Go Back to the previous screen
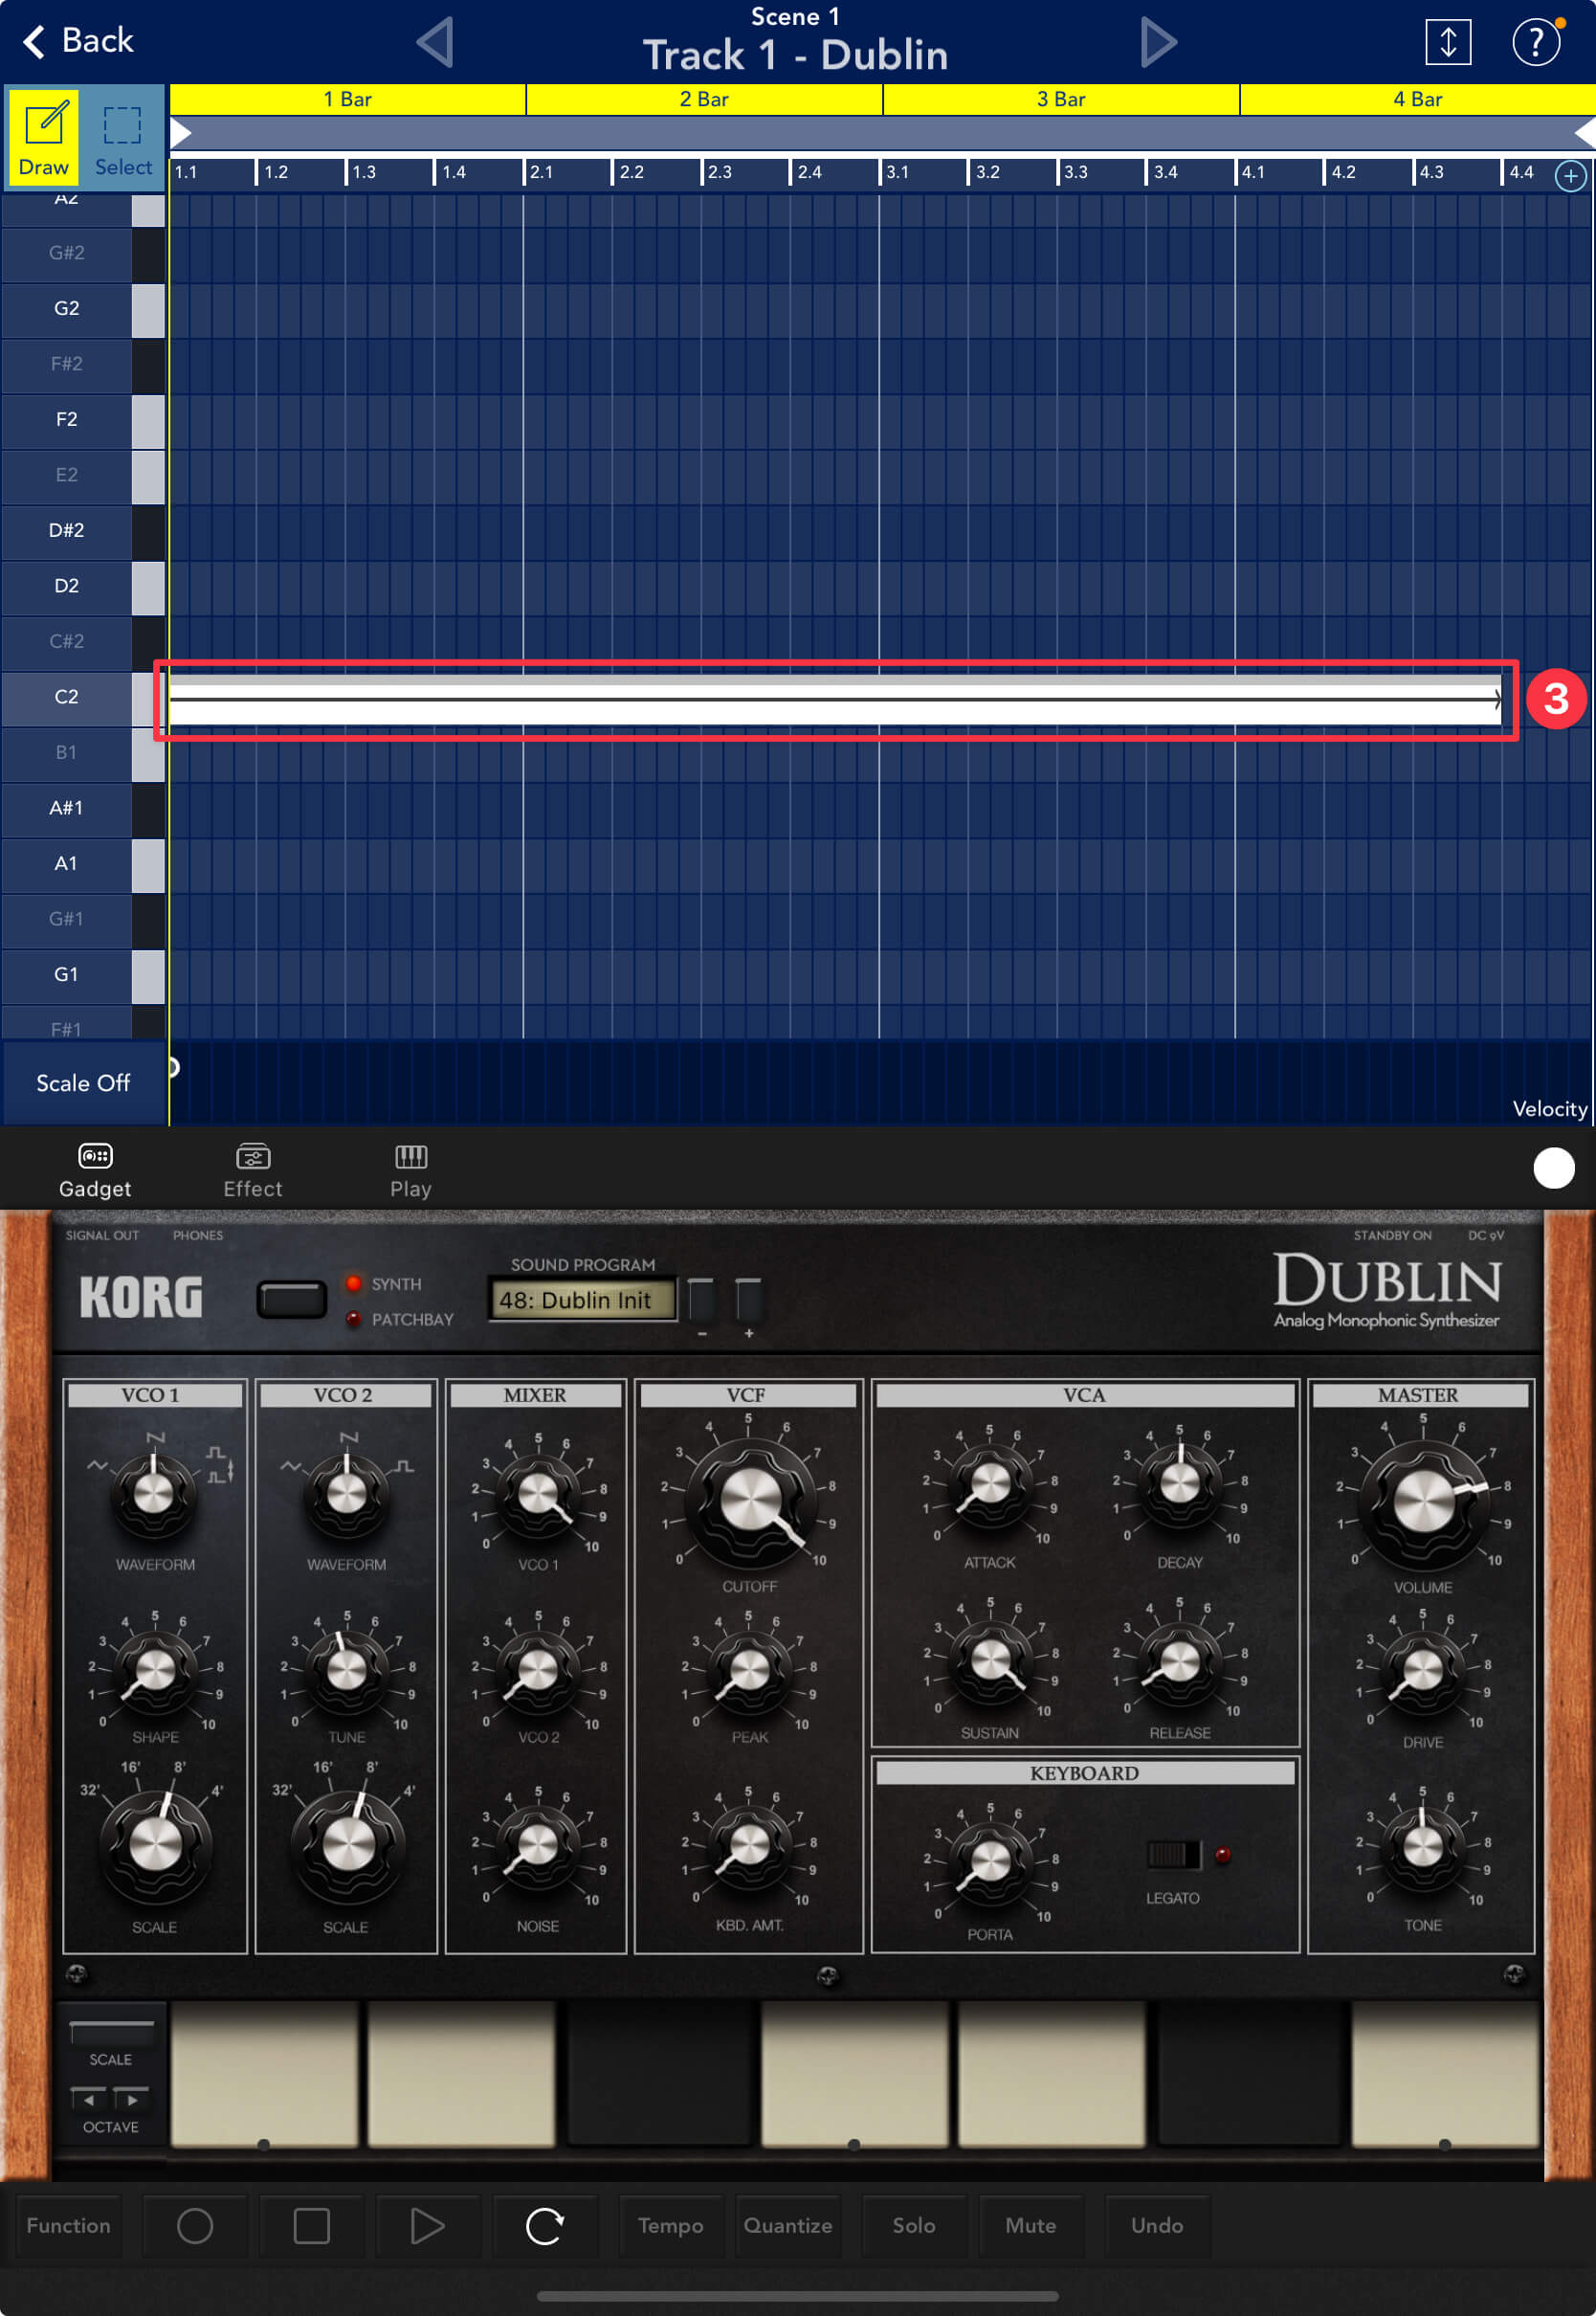The height and width of the screenshot is (2316, 1596). pos(78,41)
